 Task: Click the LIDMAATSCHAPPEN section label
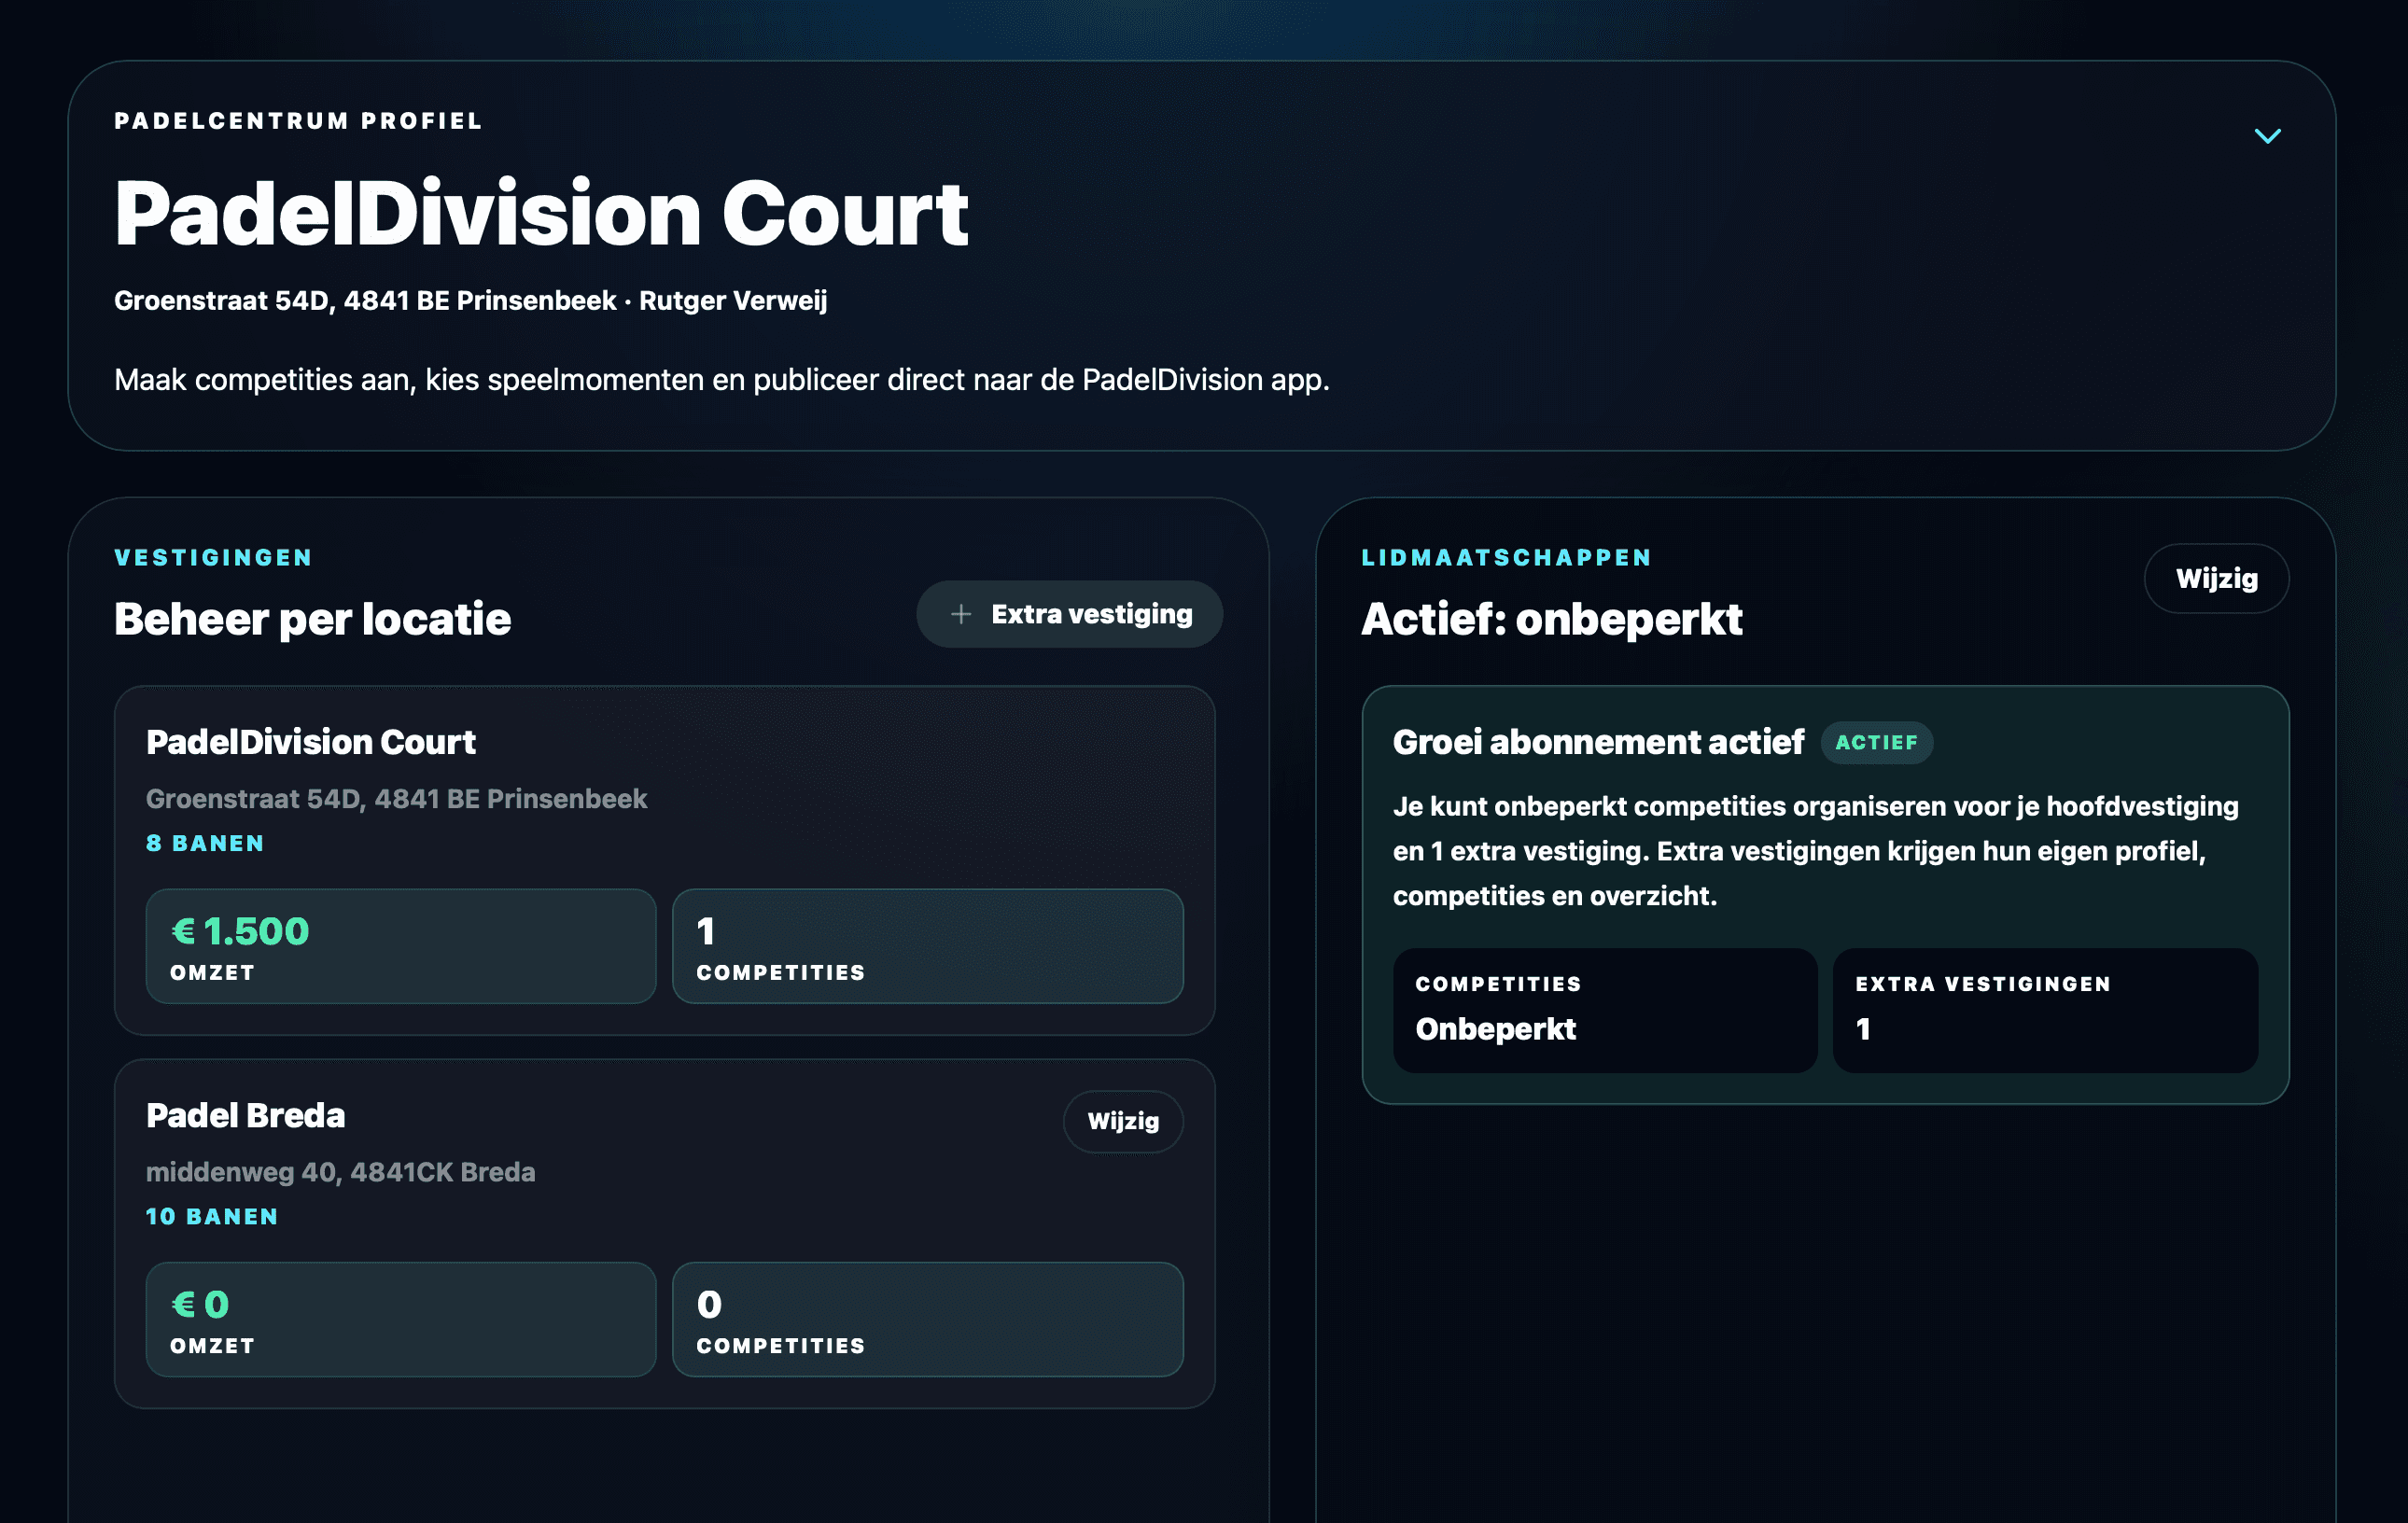tap(1507, 557)
